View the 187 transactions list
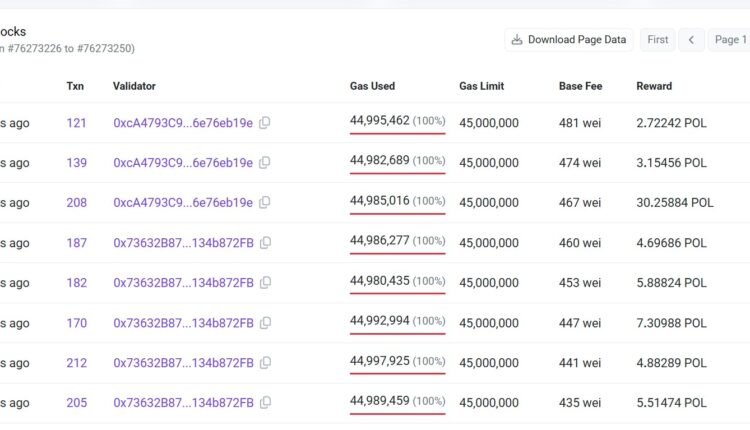The height and width of the screenshot is (430, 750). pos(76,243)
